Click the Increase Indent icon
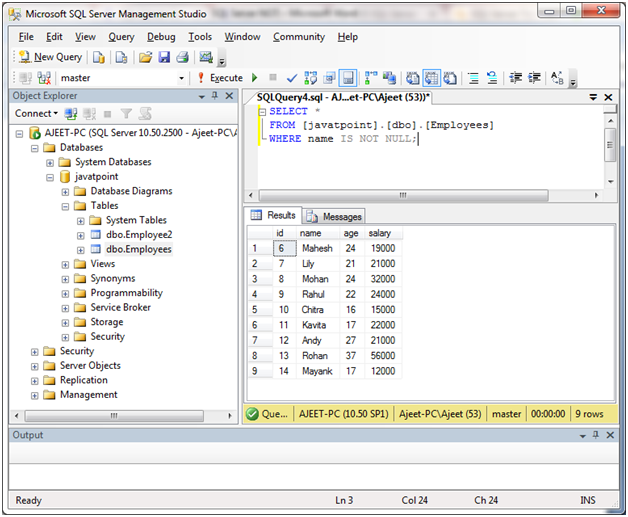 (534, 78)
